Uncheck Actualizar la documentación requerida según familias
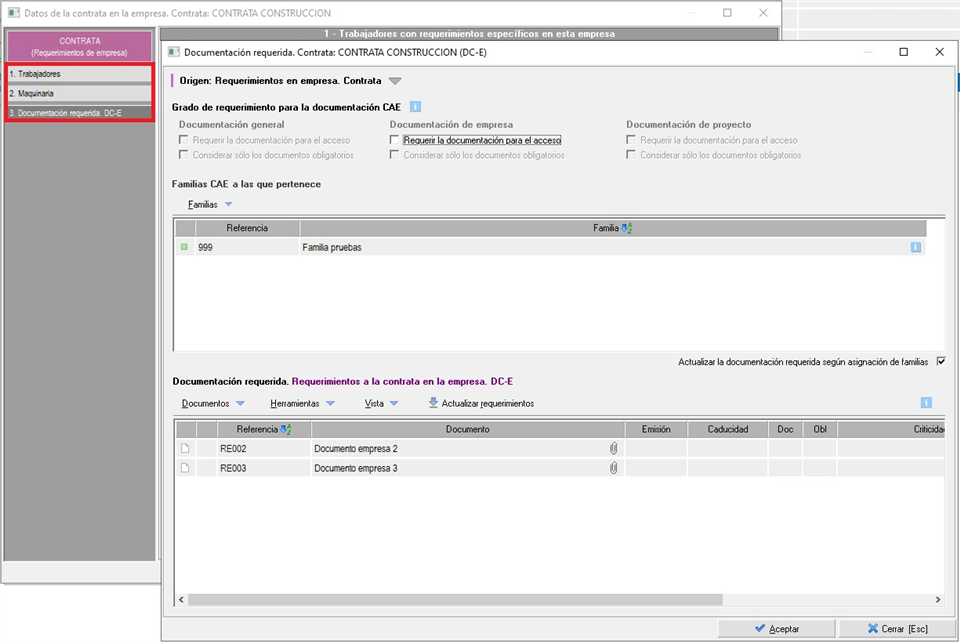The height and width of the screenshot is (643, 960). [940, 362]
